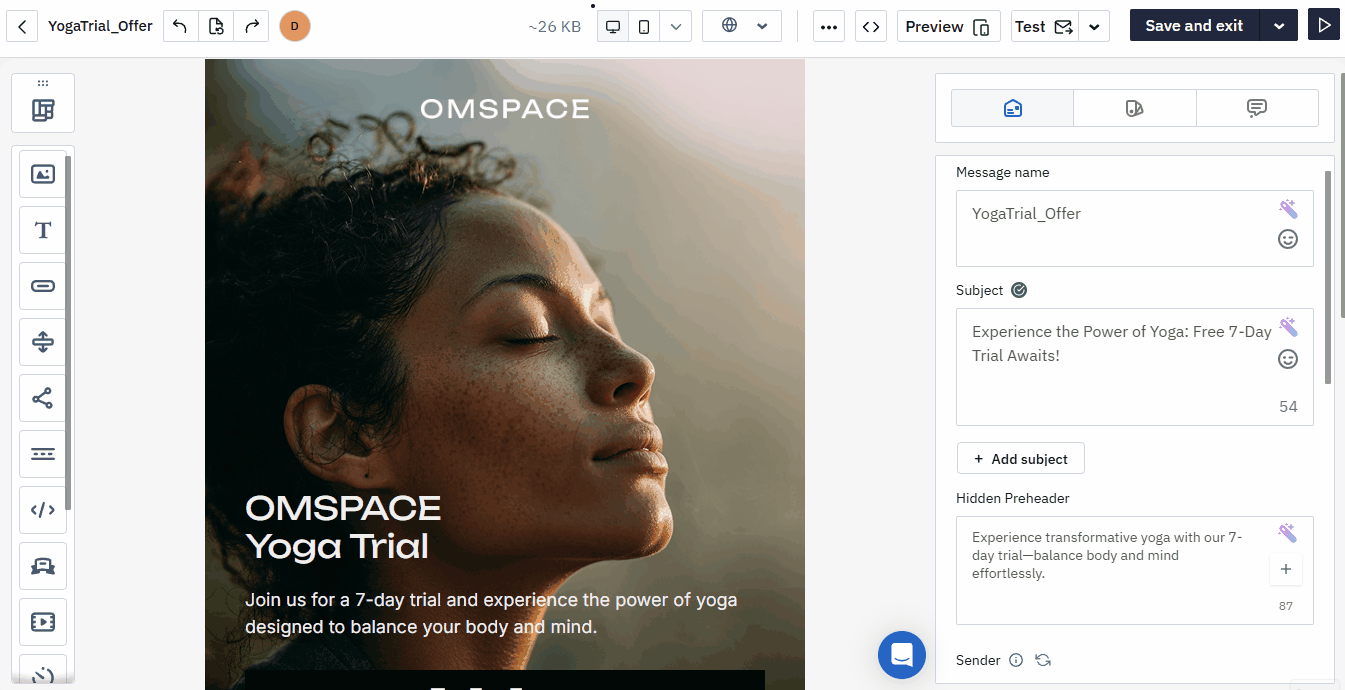Undo the last change
The width and height of the screenshot is (1345, 690).
click(180, 26)
